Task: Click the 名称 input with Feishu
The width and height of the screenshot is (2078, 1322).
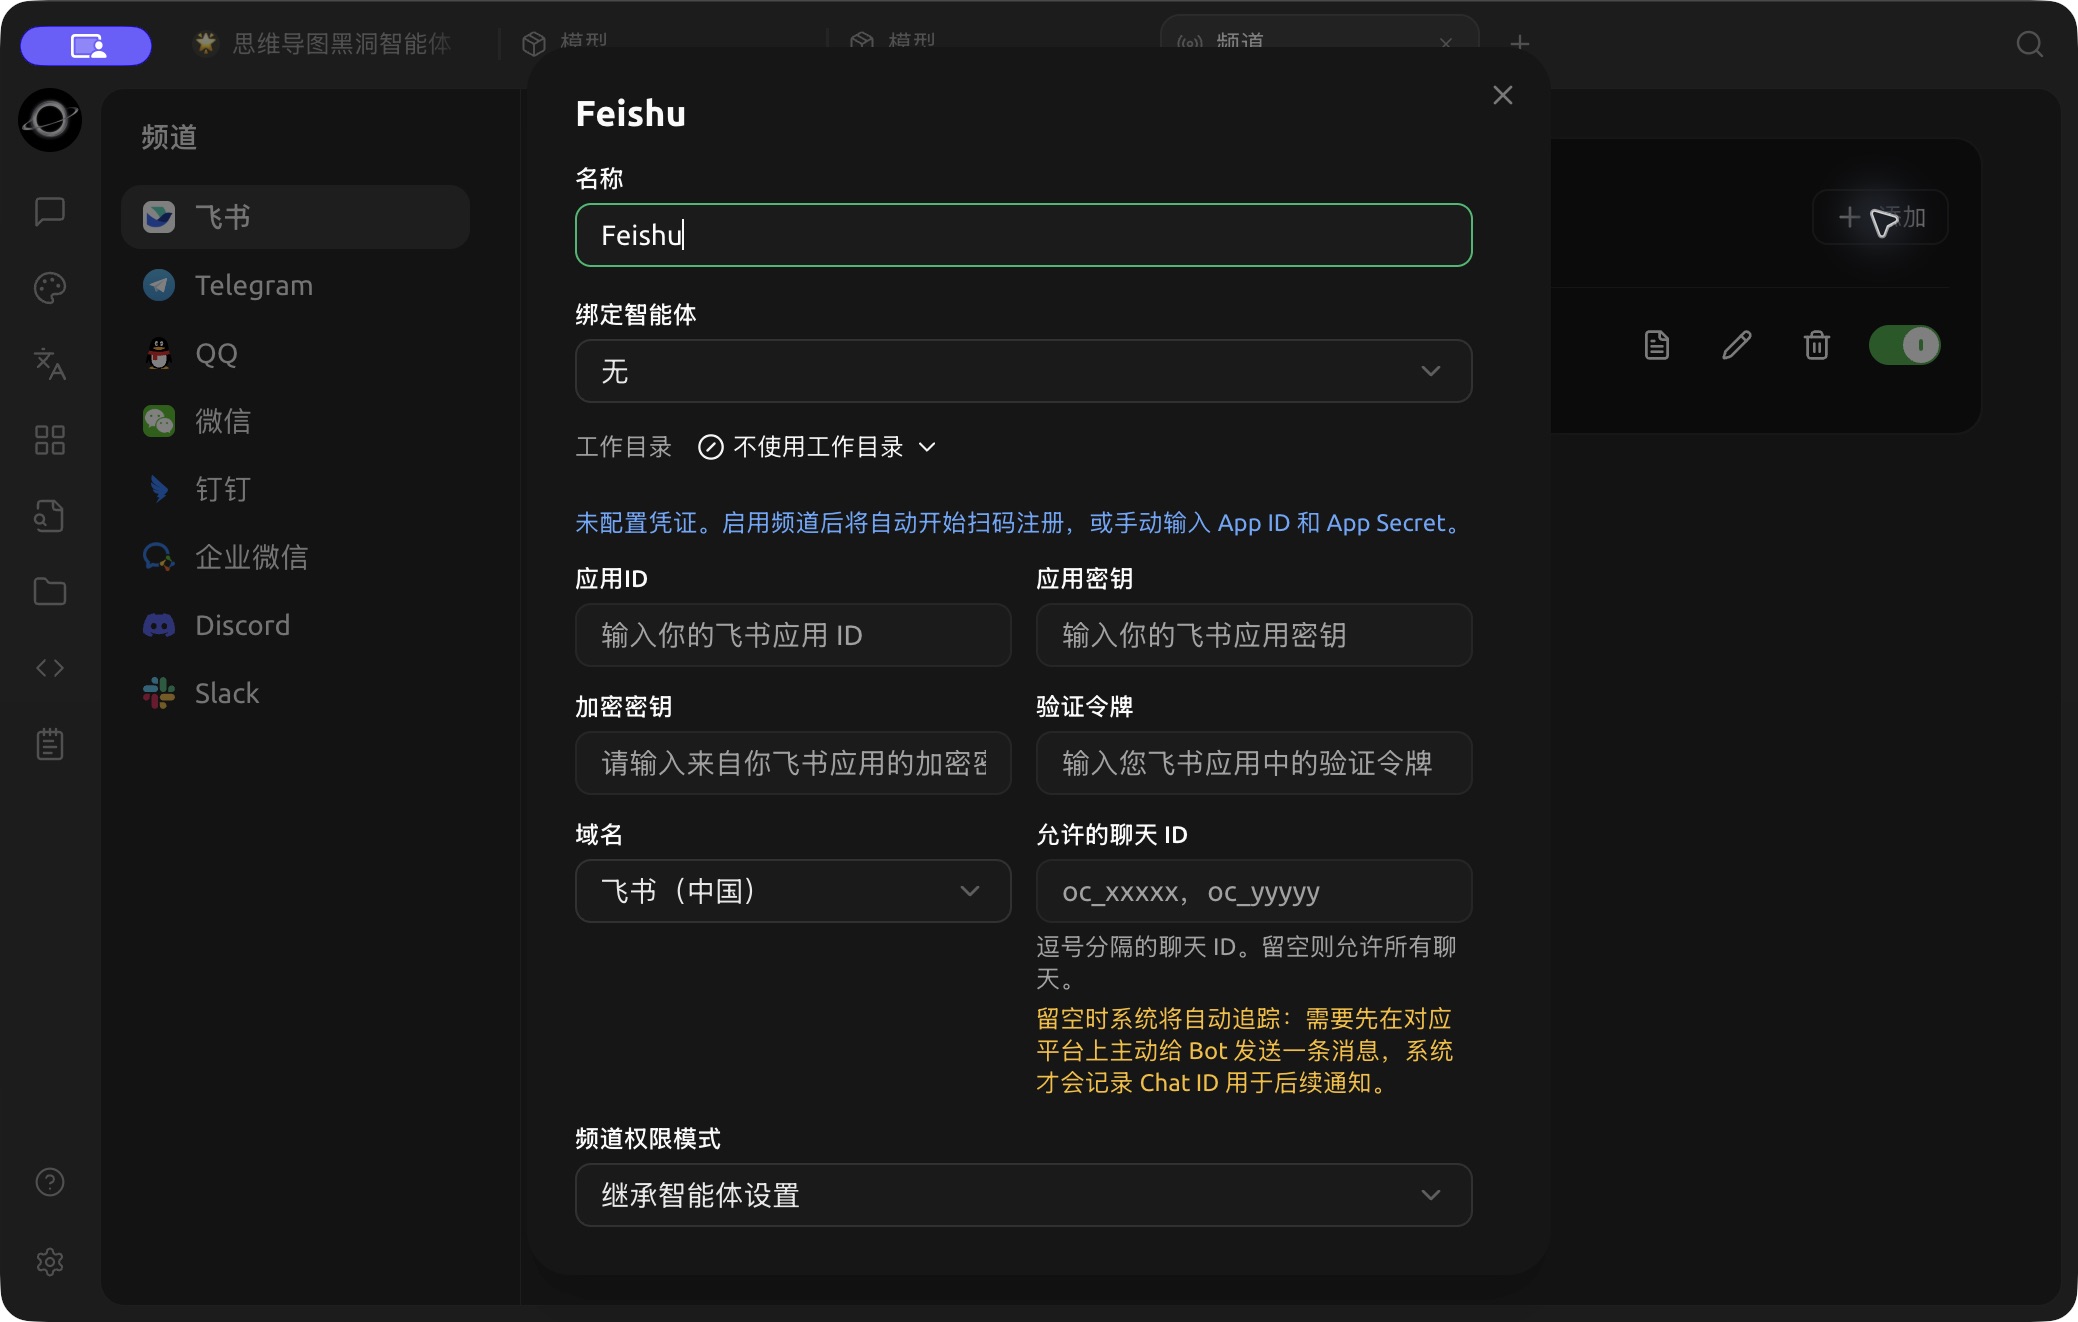Action: 1024,235
